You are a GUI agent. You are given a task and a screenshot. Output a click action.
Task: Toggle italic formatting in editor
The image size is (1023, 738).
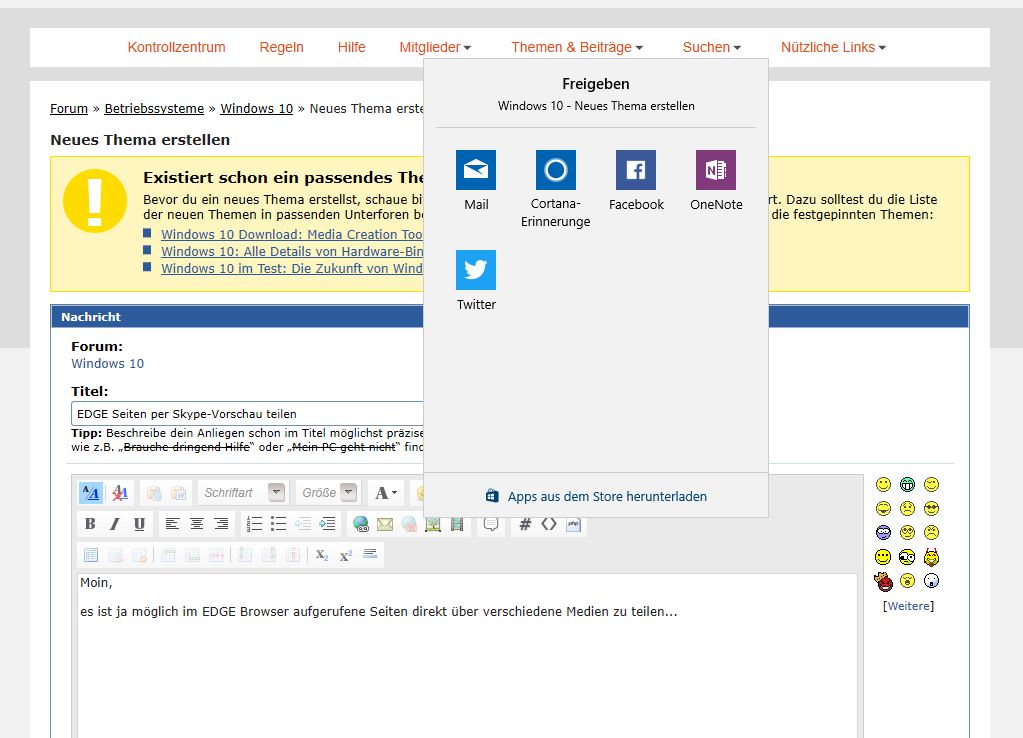point(114,523)
